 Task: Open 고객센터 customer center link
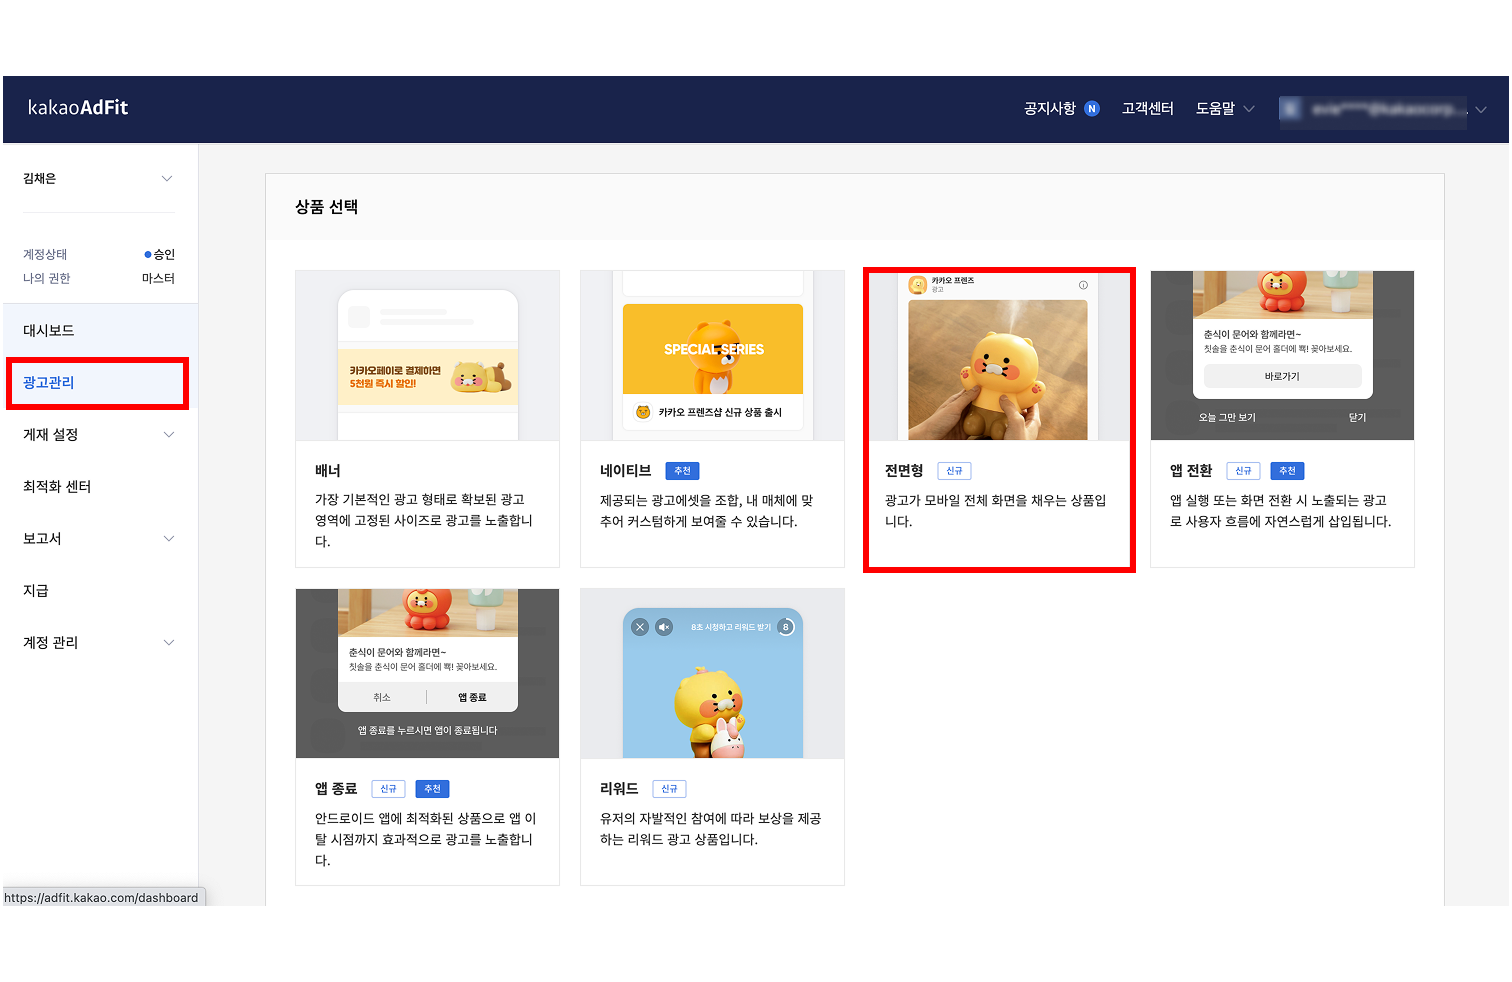point(1147,108)
